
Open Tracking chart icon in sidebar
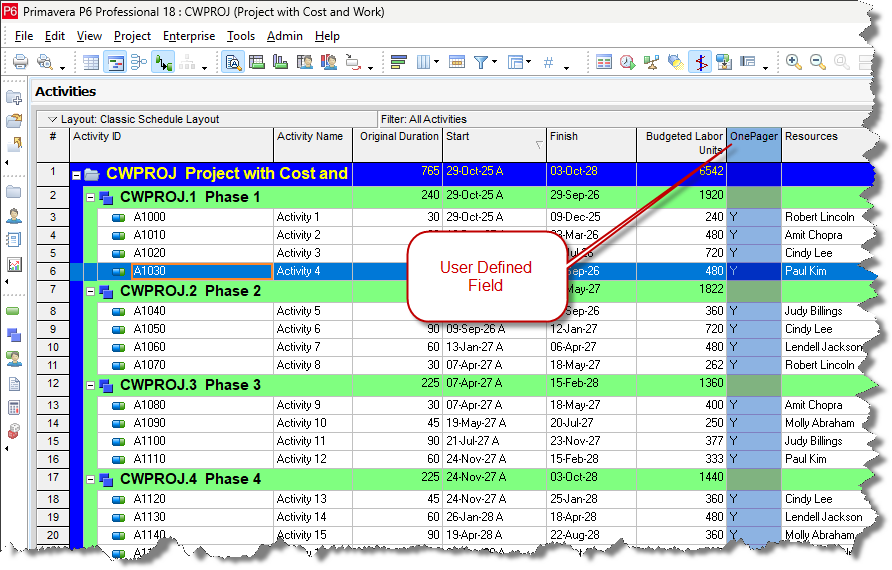coord(14,264)
